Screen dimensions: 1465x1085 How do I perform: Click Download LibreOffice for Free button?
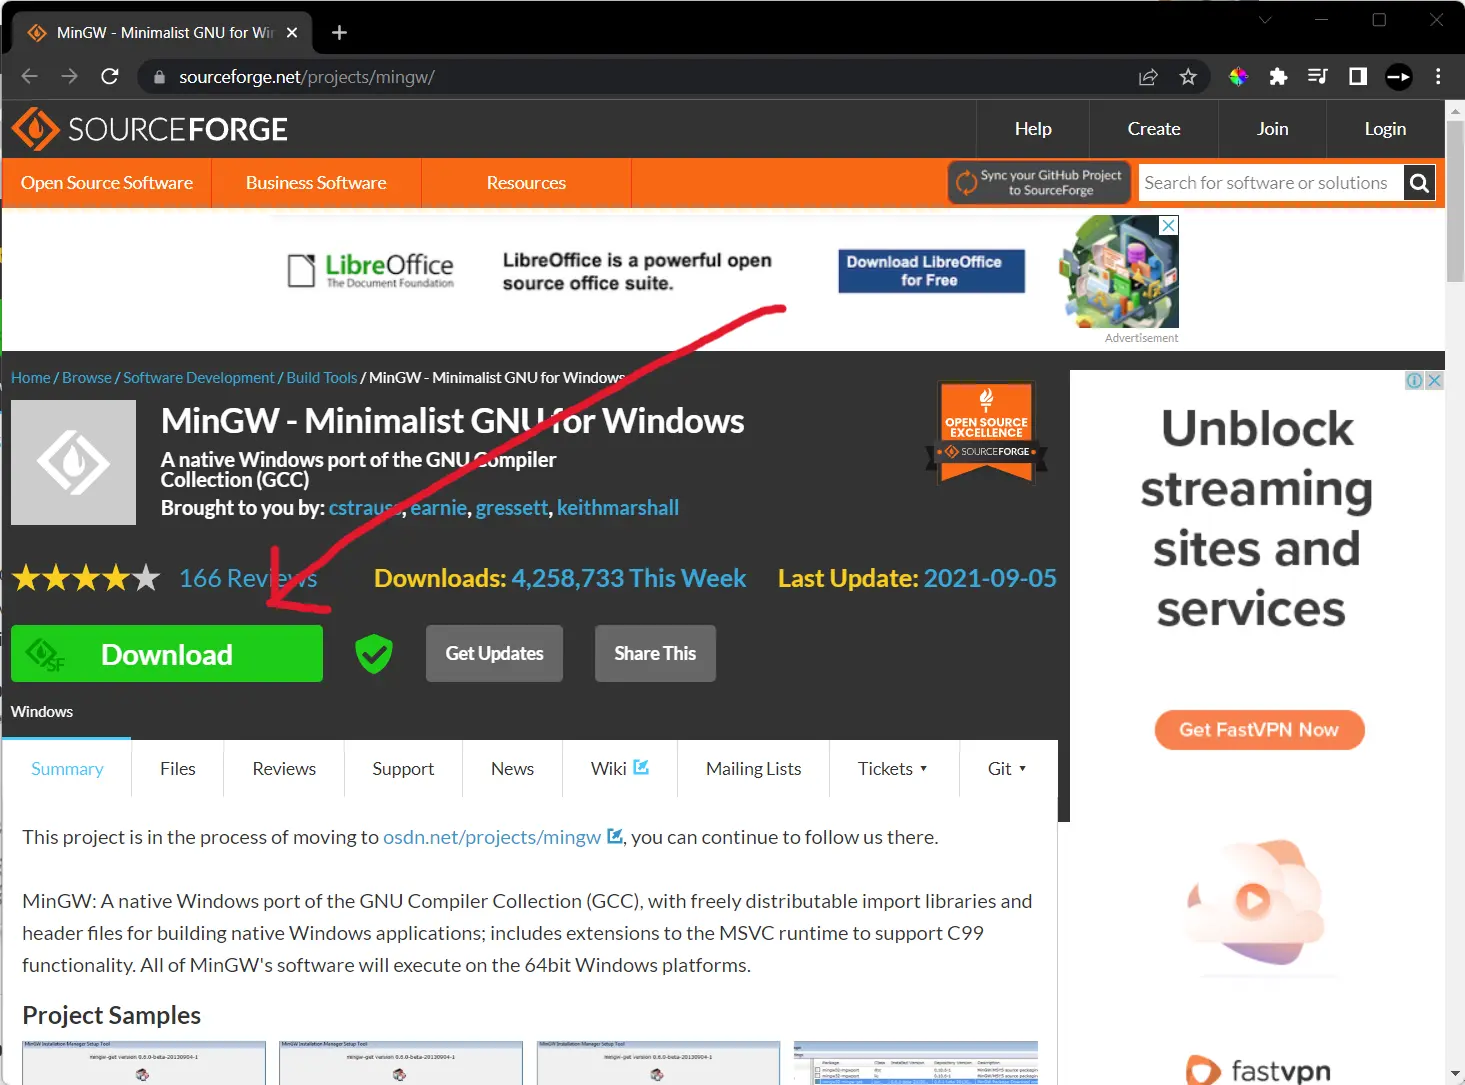[932, 271]
